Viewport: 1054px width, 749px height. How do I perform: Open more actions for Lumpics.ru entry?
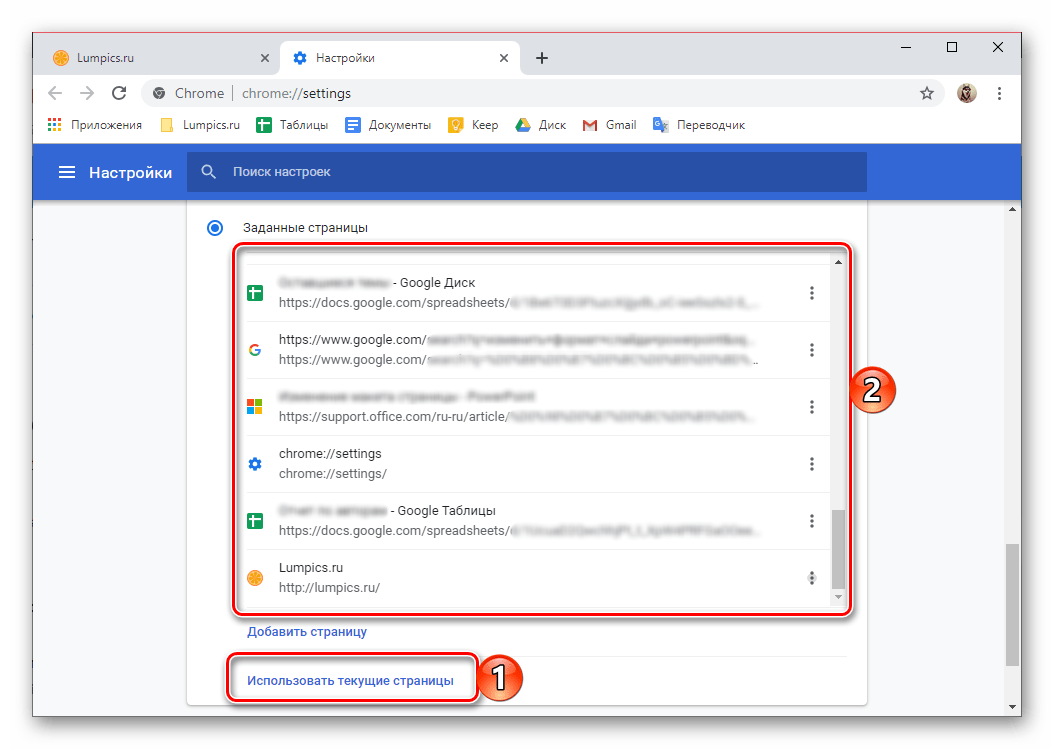[812, 578]
